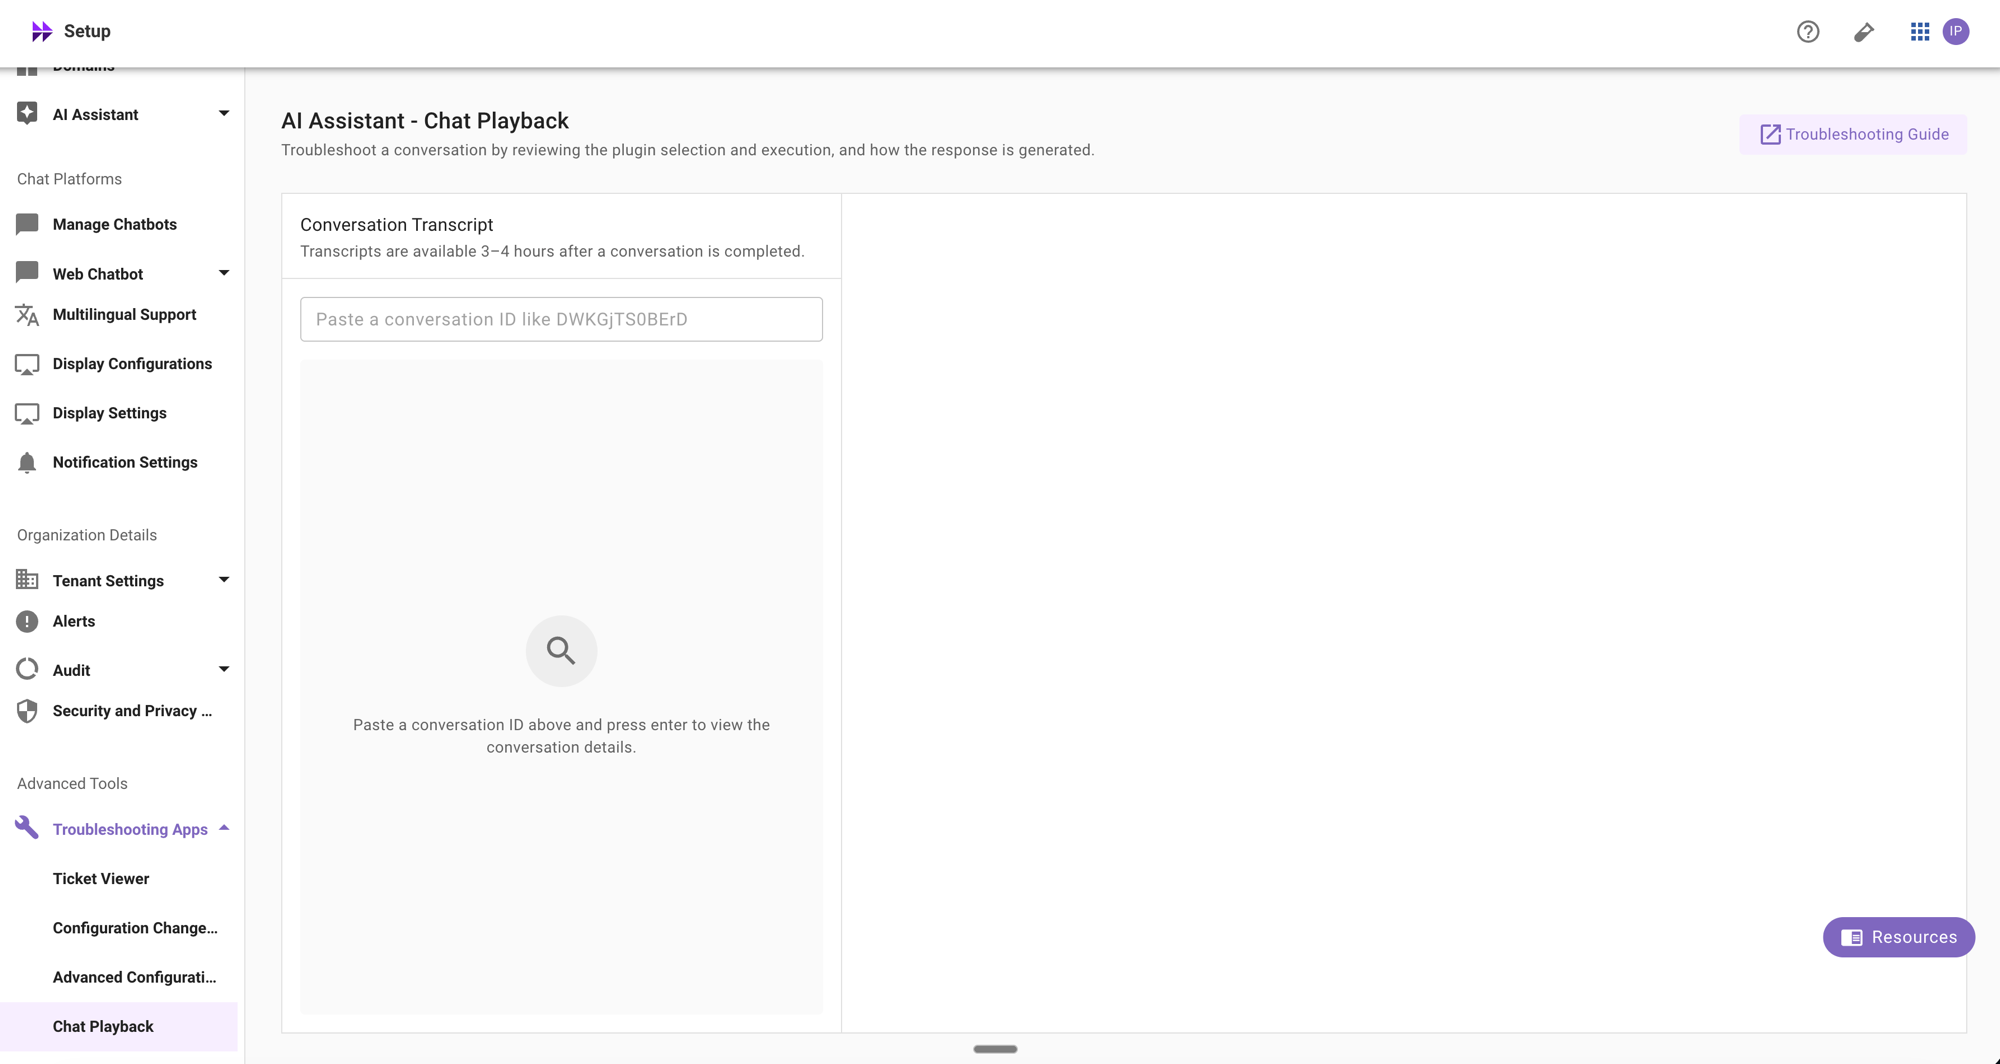Select the Manage Chatbots chat bubble icon
2000x1064 pixels.
pos(26,223)
